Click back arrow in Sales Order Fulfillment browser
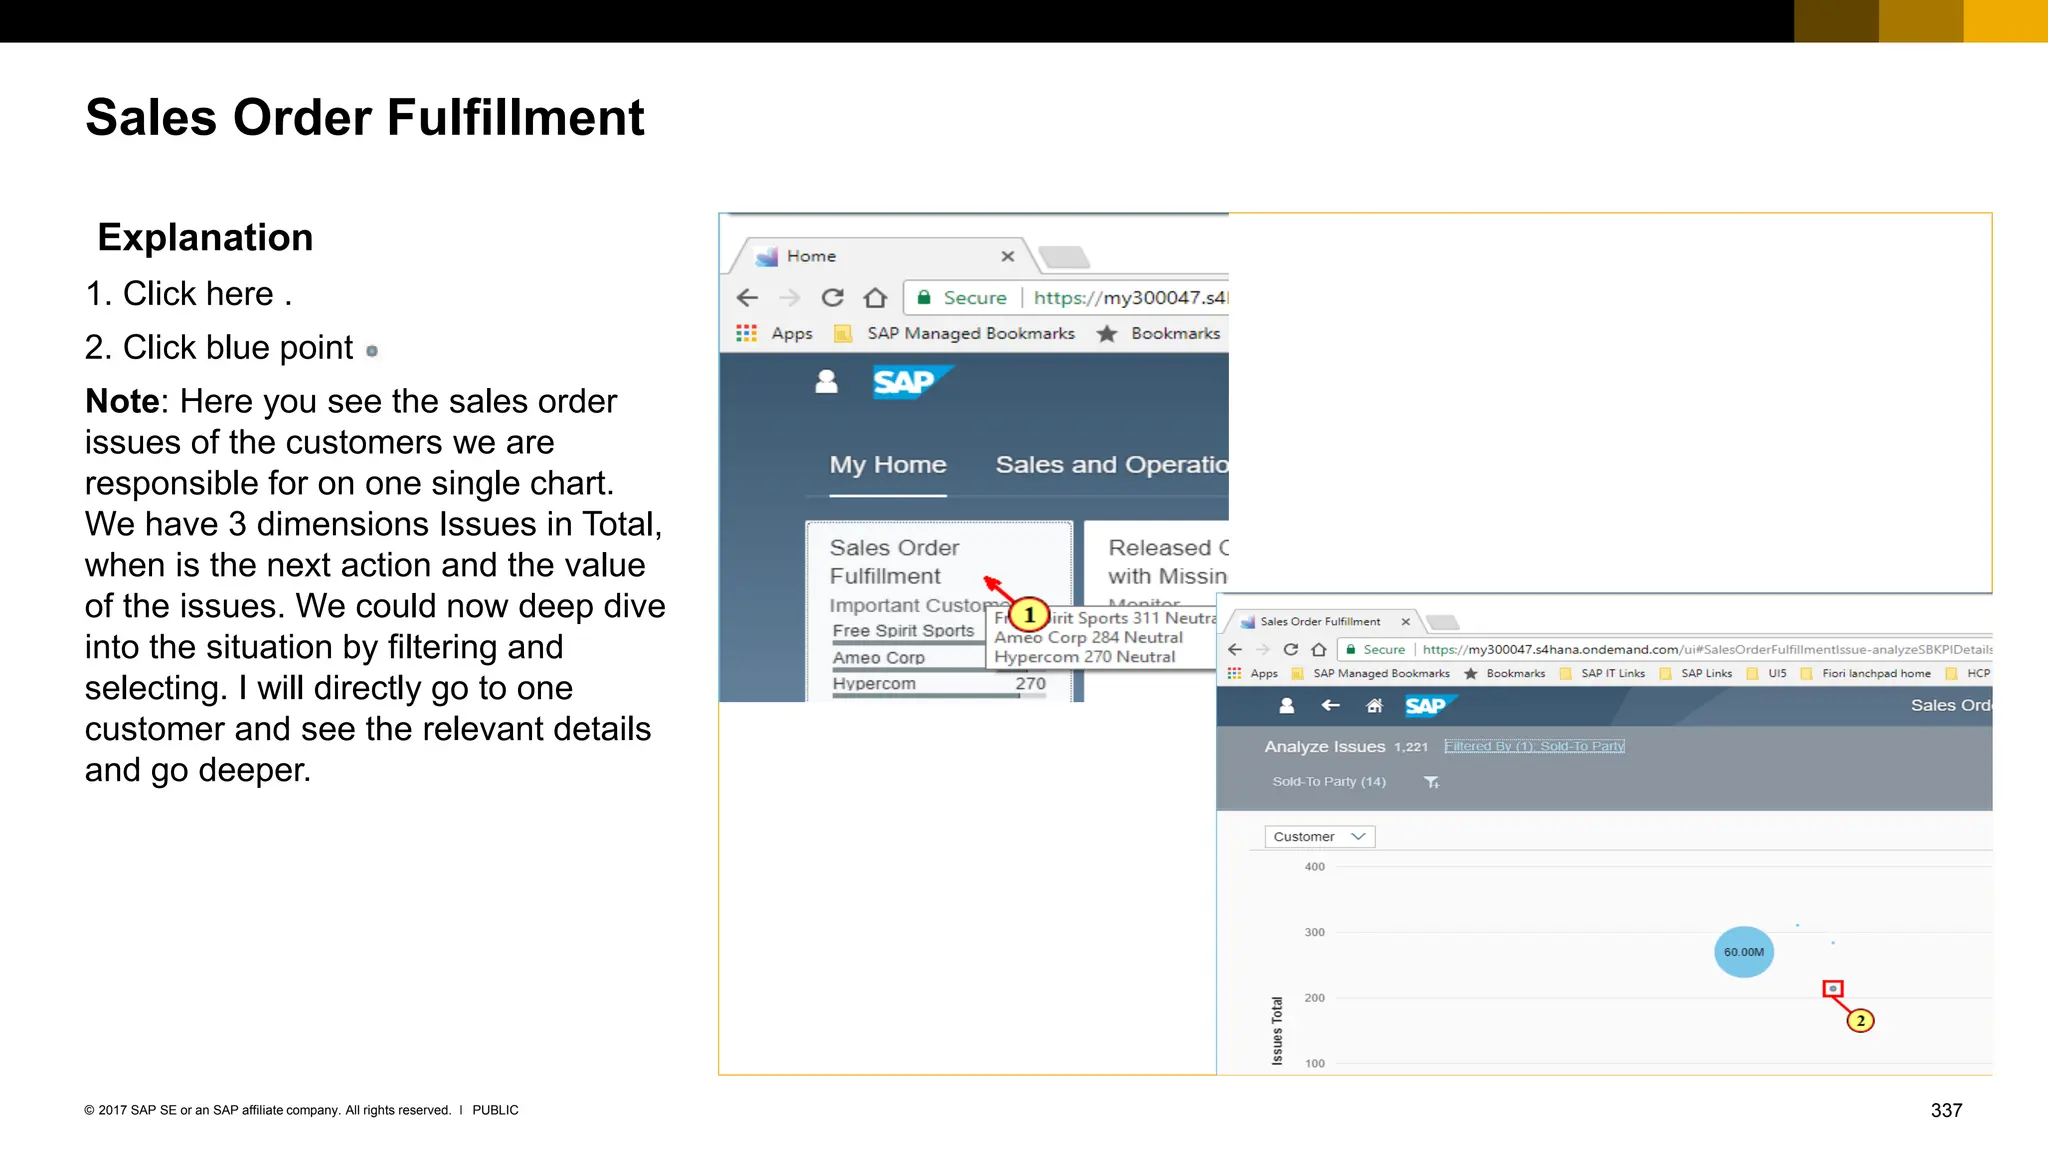 (1235, 649)
